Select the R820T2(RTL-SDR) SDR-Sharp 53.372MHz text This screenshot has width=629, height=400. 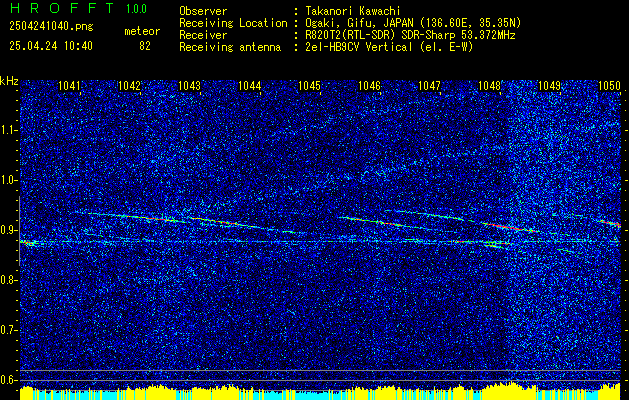pyautogui.click(x=410, y=35)
